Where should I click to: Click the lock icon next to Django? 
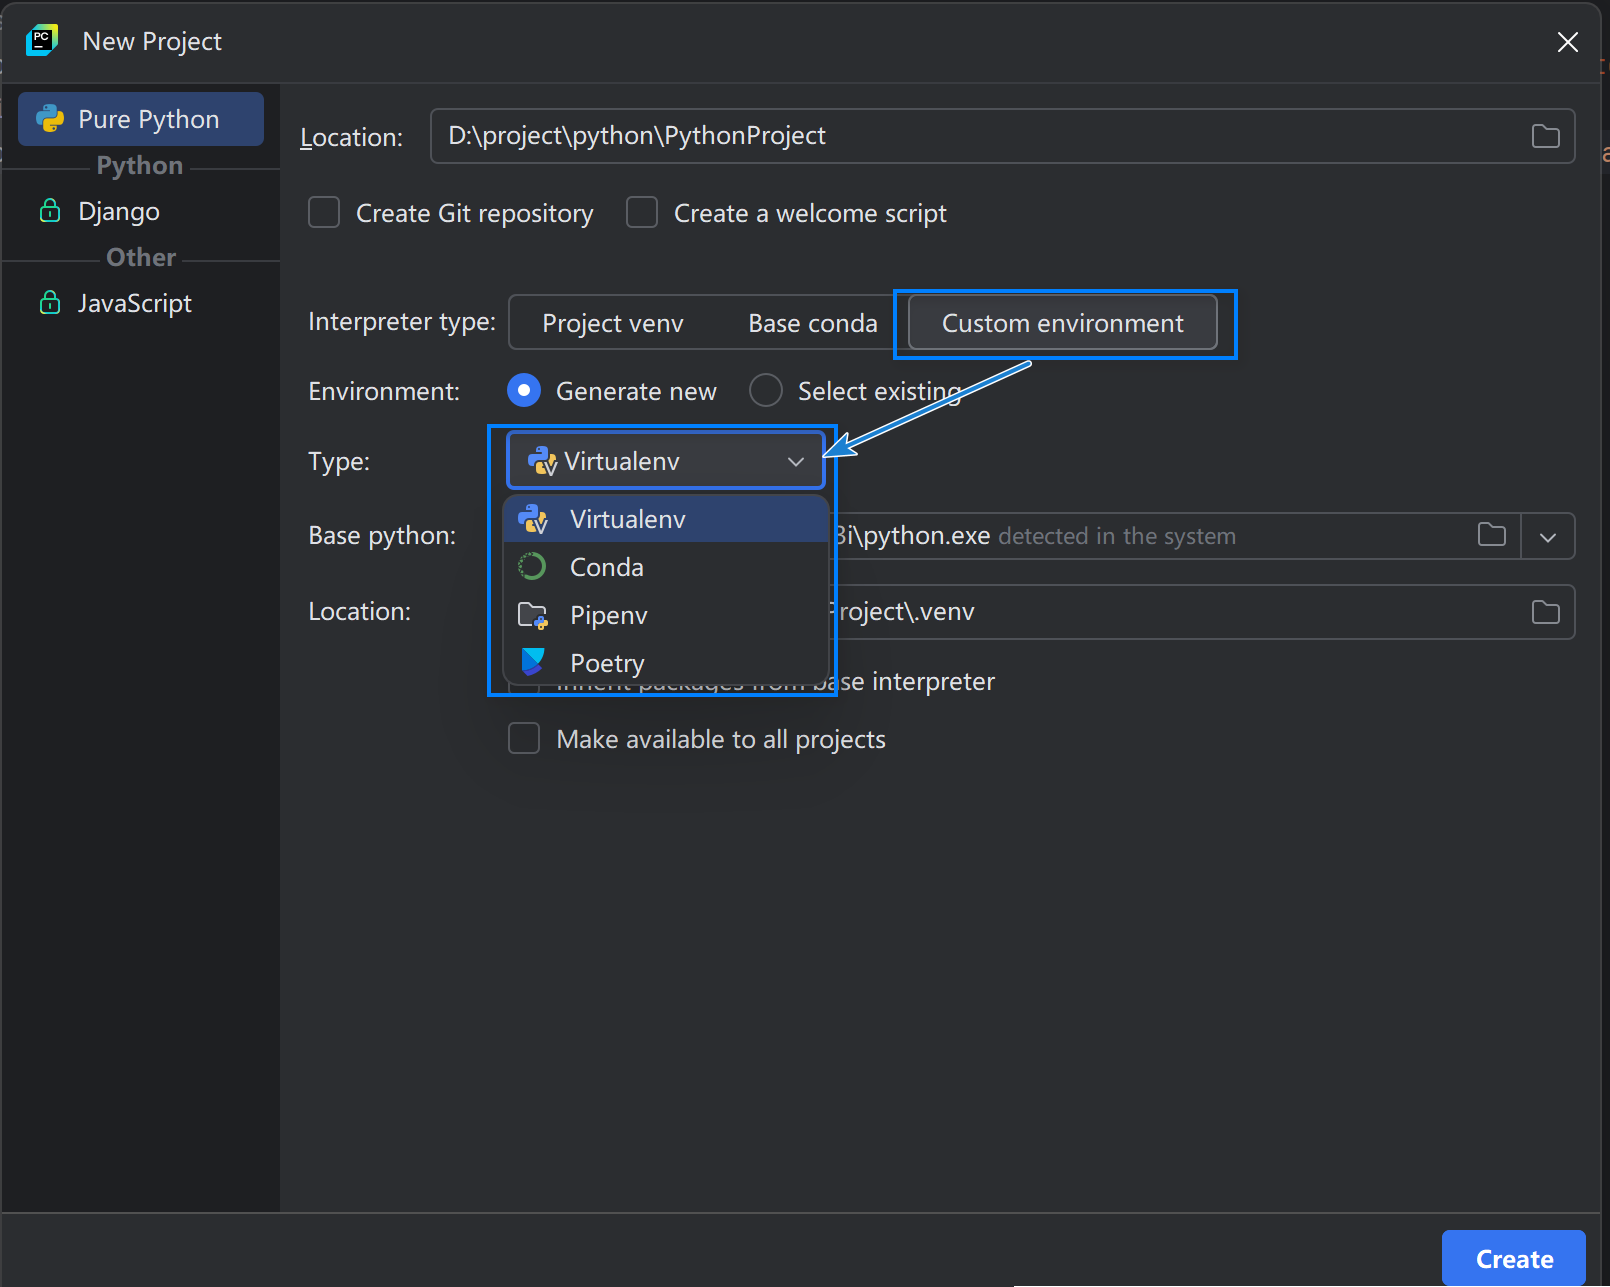tap(50, 211)
